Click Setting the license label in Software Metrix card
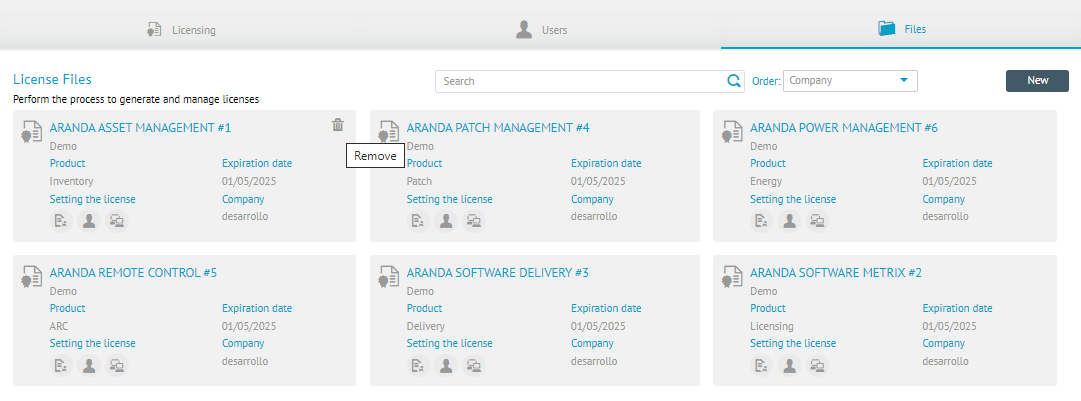This screenshot has height=401, width=1081. [793, 343]
